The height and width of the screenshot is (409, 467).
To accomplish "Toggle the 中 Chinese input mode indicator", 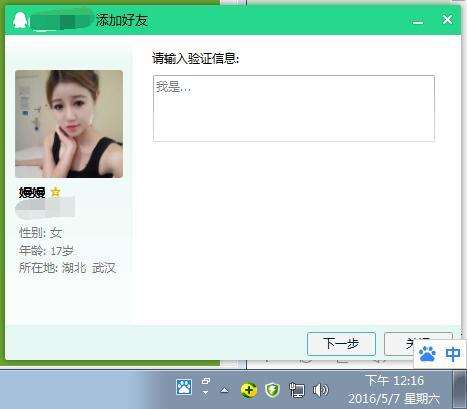I will [453, 354].
